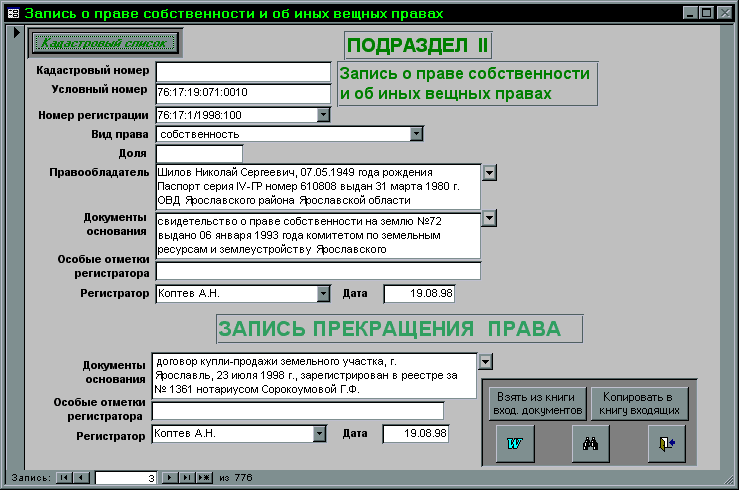The image size is (739, 490).
Task: Click the Правообладатель text Шилов Николай Сергеевич
Action: (227, 172)
